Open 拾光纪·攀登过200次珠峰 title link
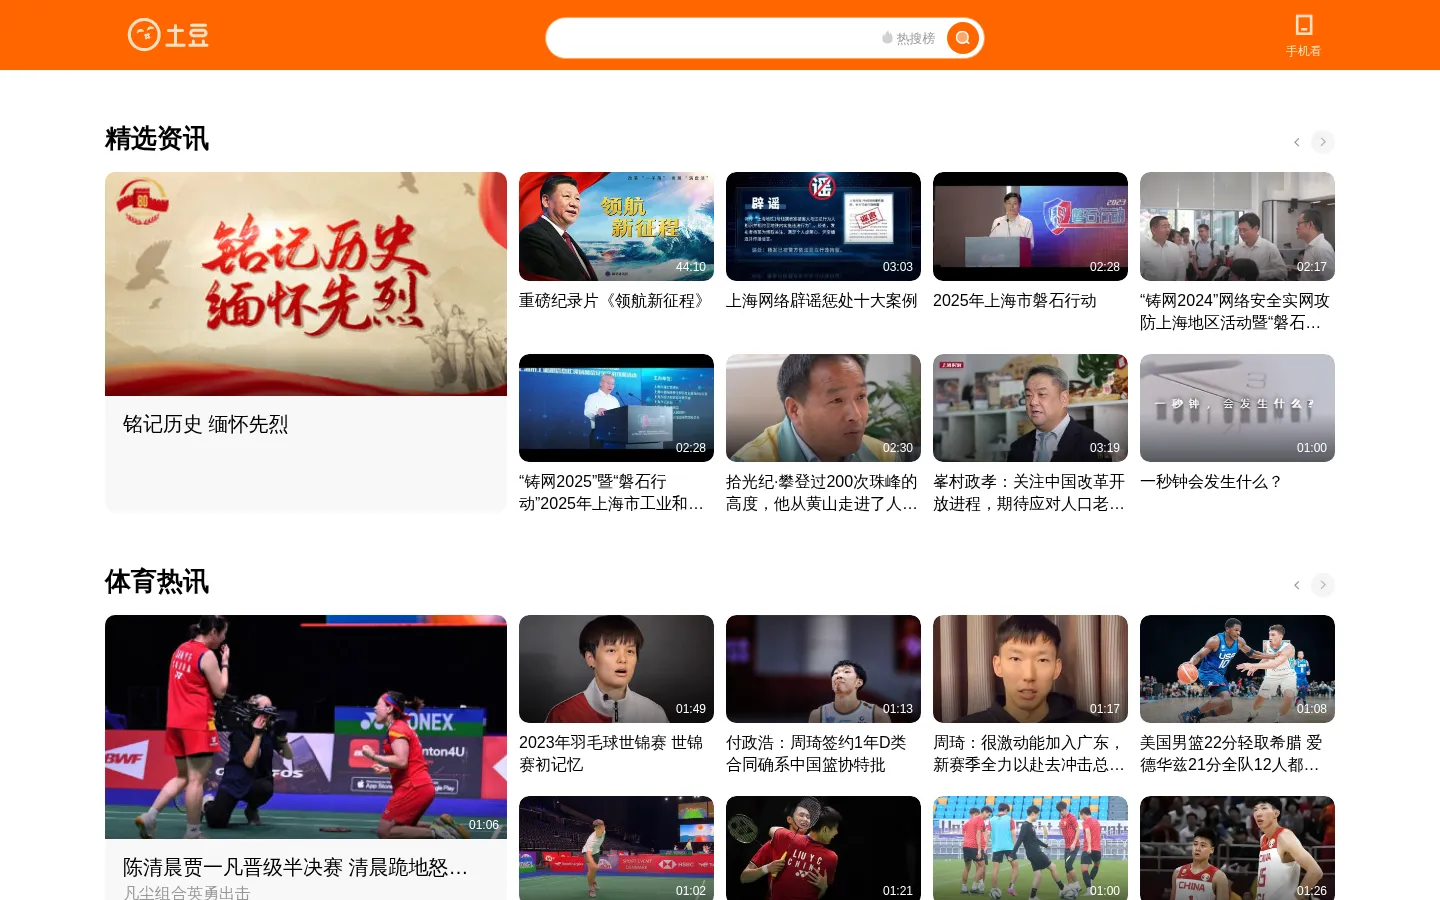This screenshot has height=900, width=1440. click(x=822, y=493)
